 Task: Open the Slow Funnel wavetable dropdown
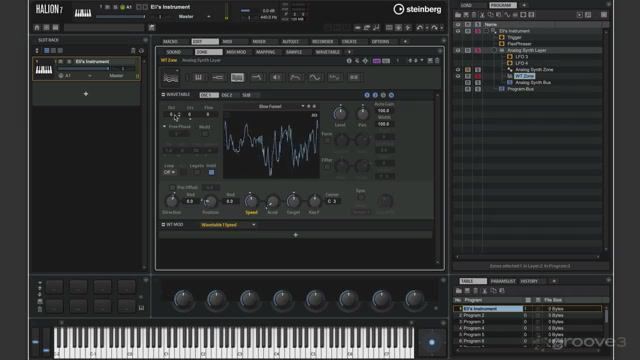click(x=302, y=106)
